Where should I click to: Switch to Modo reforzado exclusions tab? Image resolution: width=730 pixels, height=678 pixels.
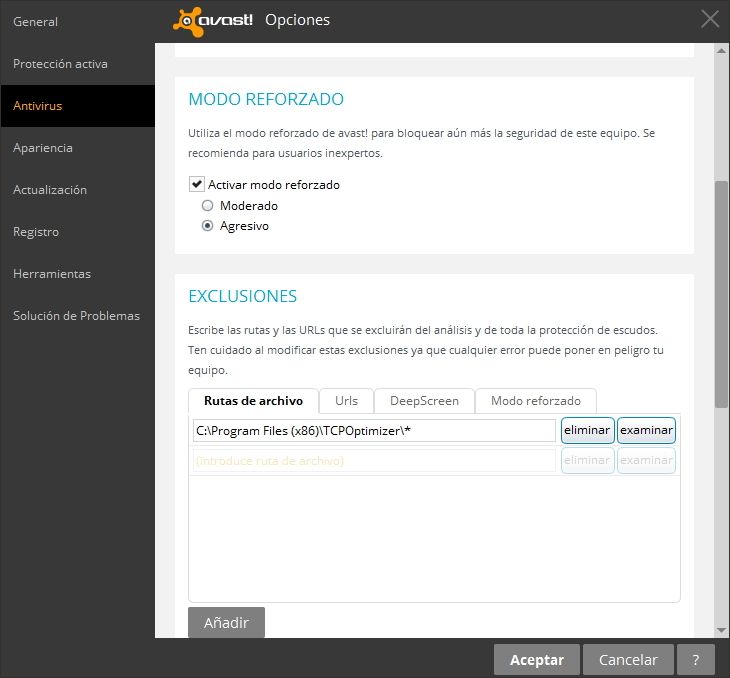(535, 400)
